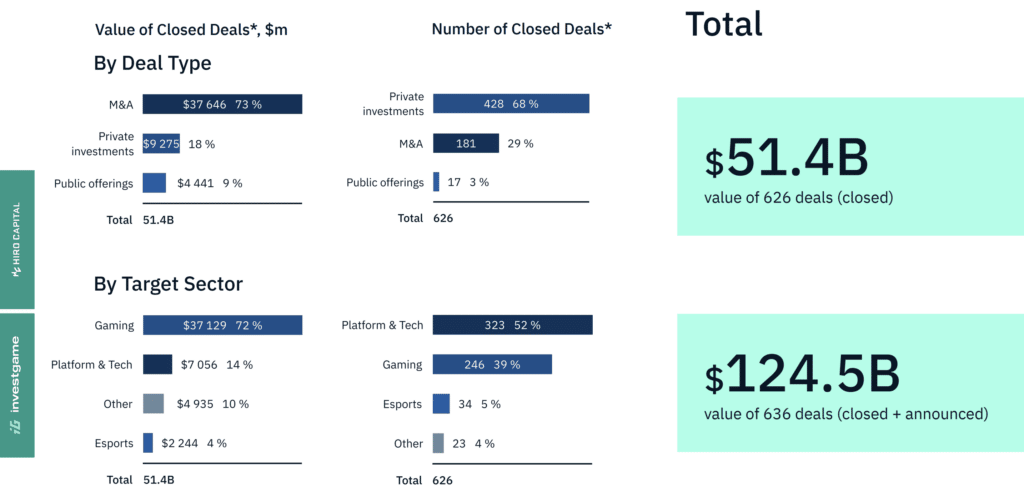Viewport: 1024px width, 502px height.
Task: Select the Platform & Tech 323 deals bar
Action: coord(513,325)
